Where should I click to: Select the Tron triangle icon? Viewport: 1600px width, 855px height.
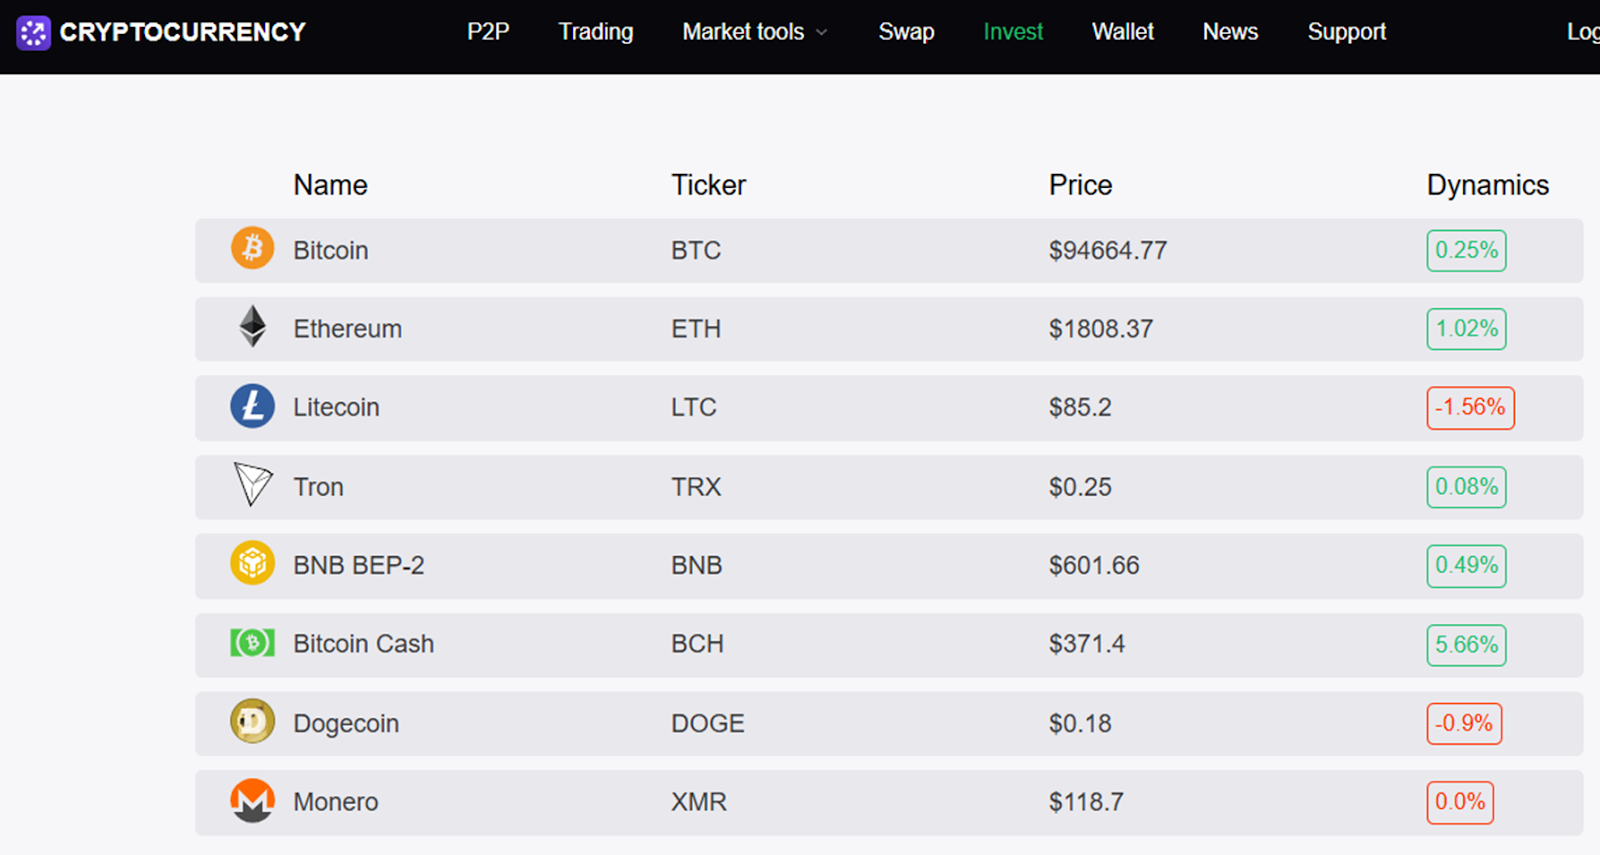pyautogui.click(x=252, y=484)
